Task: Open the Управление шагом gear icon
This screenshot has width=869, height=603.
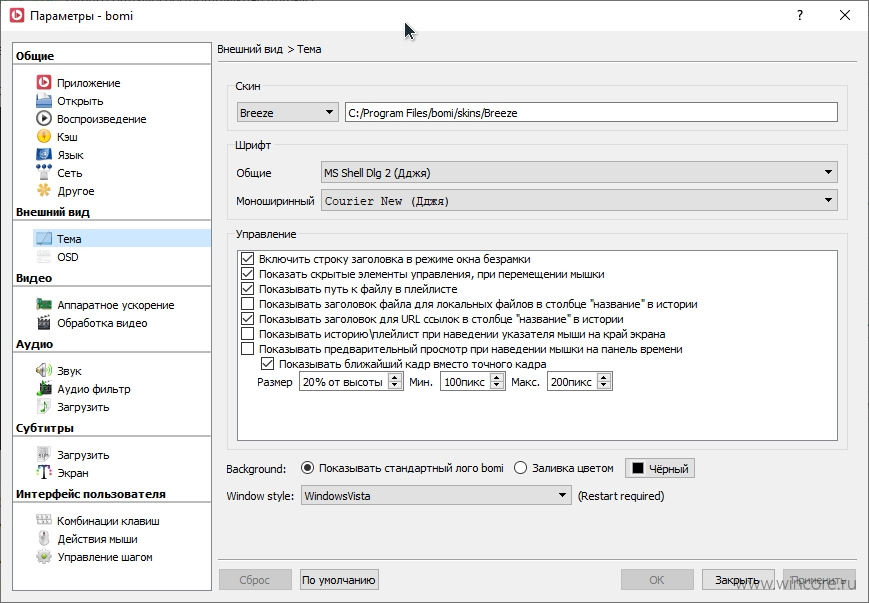Action: 44,556
